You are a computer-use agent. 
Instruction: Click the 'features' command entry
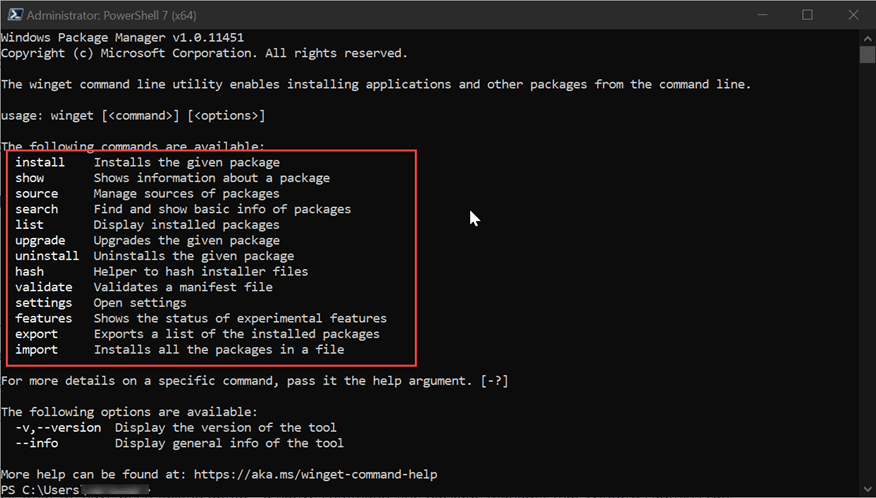coord(44,319)
